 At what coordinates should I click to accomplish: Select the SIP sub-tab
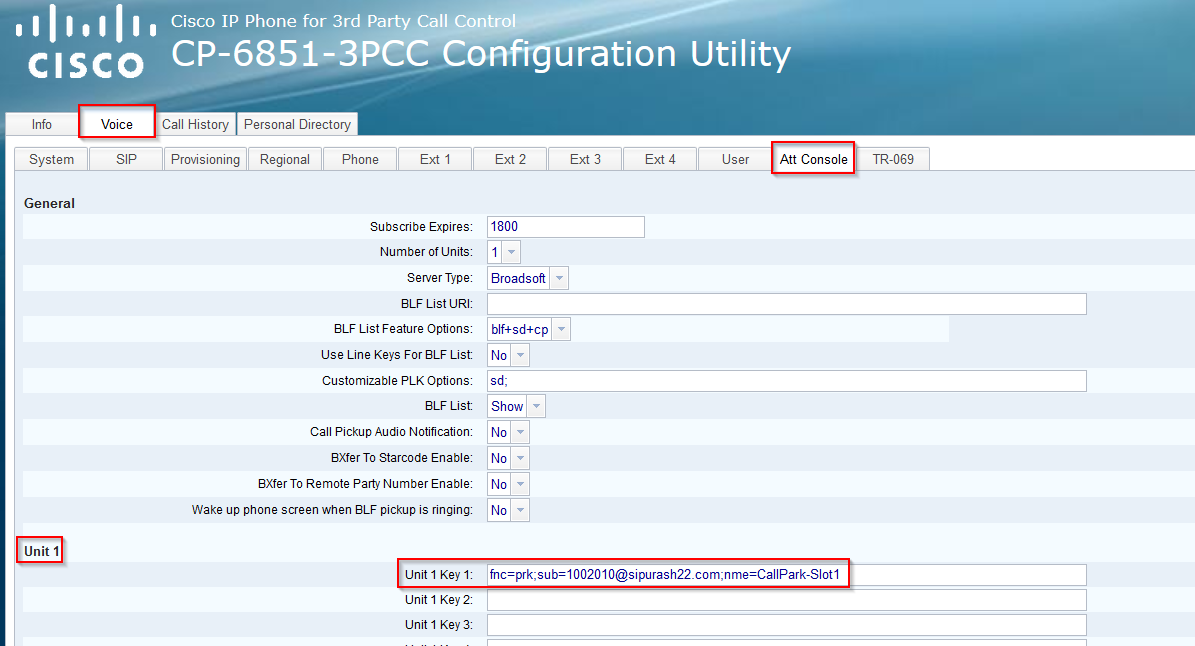point(125,158)
